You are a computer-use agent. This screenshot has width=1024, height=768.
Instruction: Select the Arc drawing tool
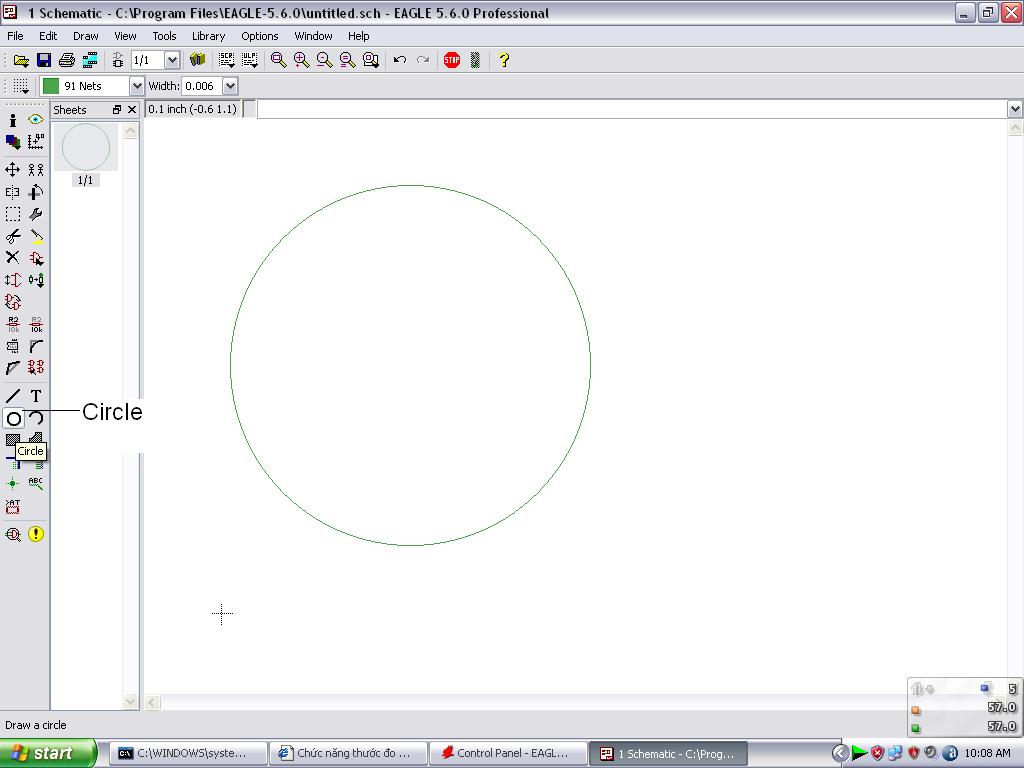click(x=36, y=419)
